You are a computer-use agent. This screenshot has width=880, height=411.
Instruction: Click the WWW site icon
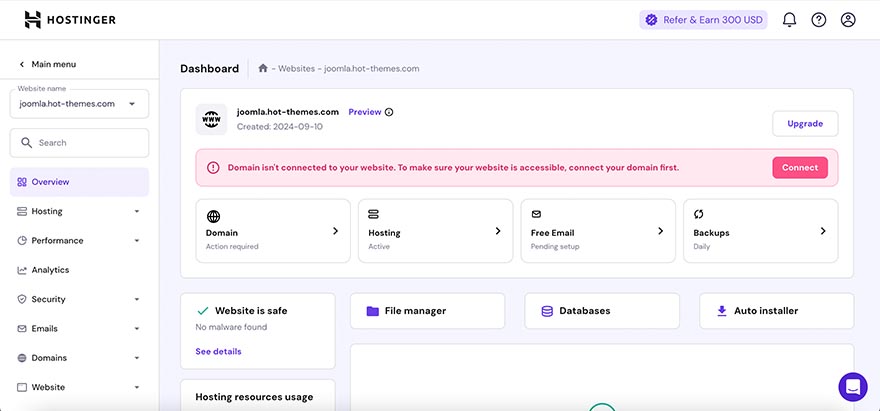tap(212, 119)
